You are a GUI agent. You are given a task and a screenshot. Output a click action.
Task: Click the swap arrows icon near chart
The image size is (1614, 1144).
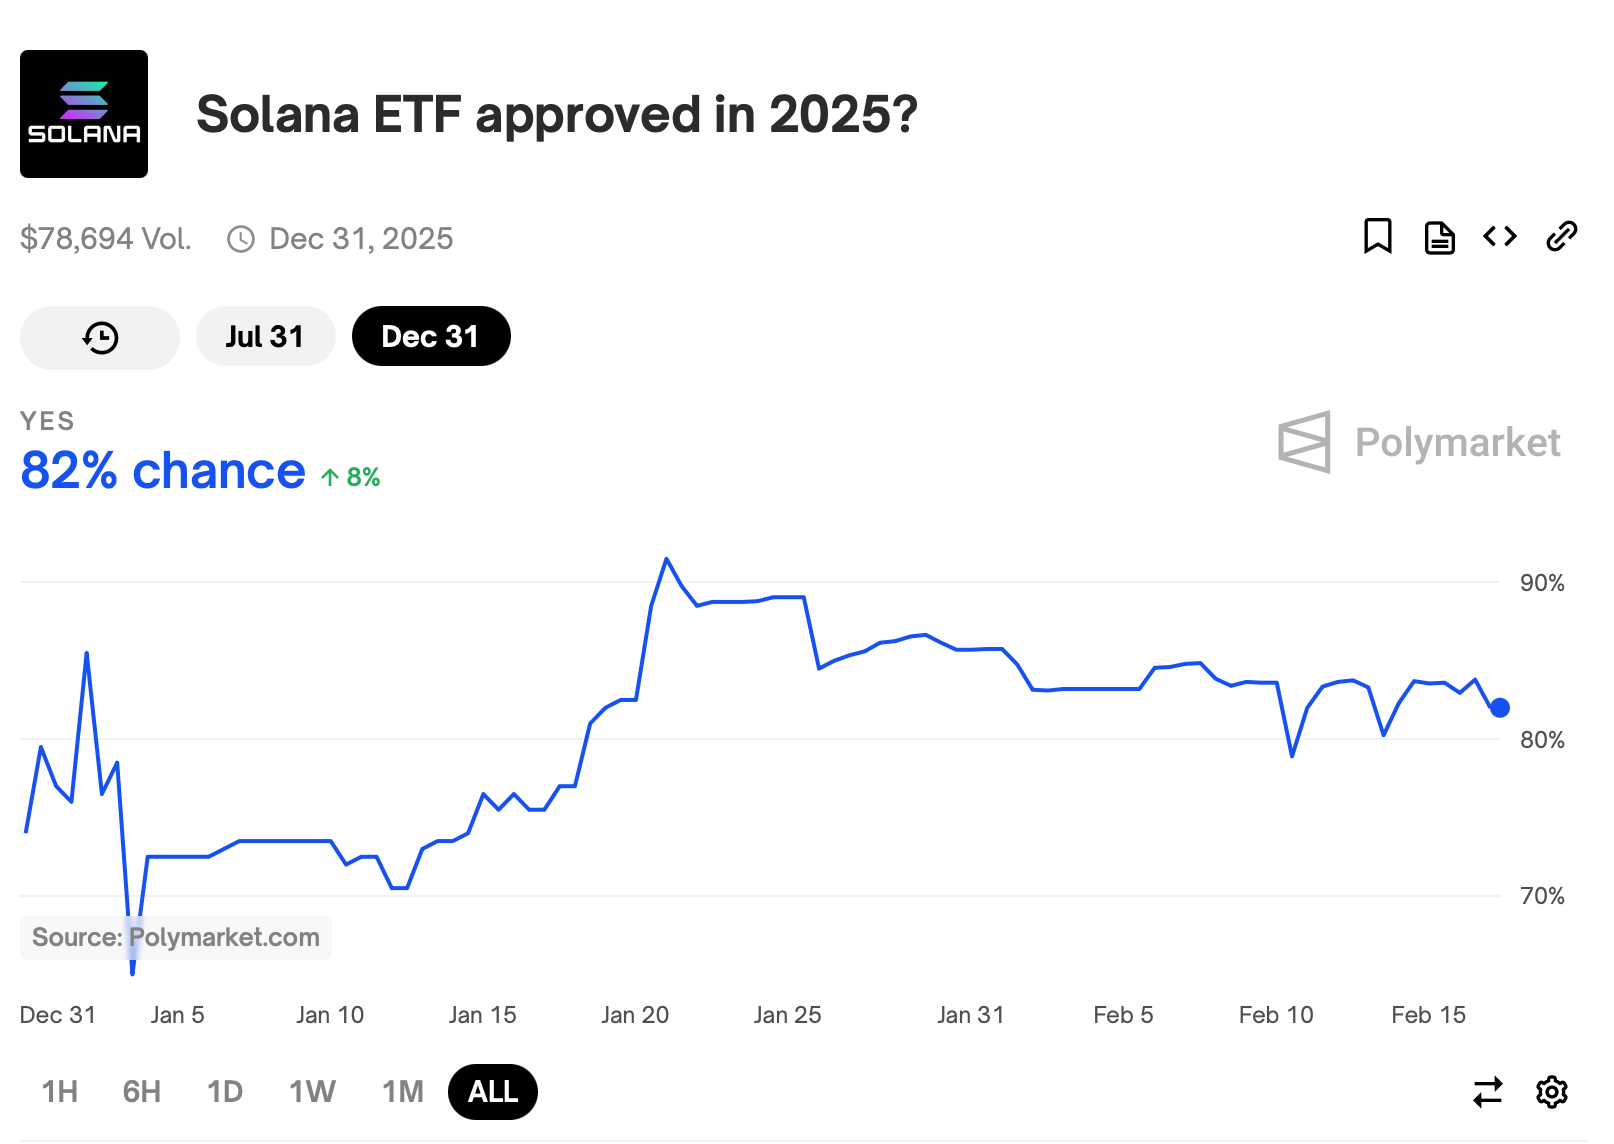1487,1092
